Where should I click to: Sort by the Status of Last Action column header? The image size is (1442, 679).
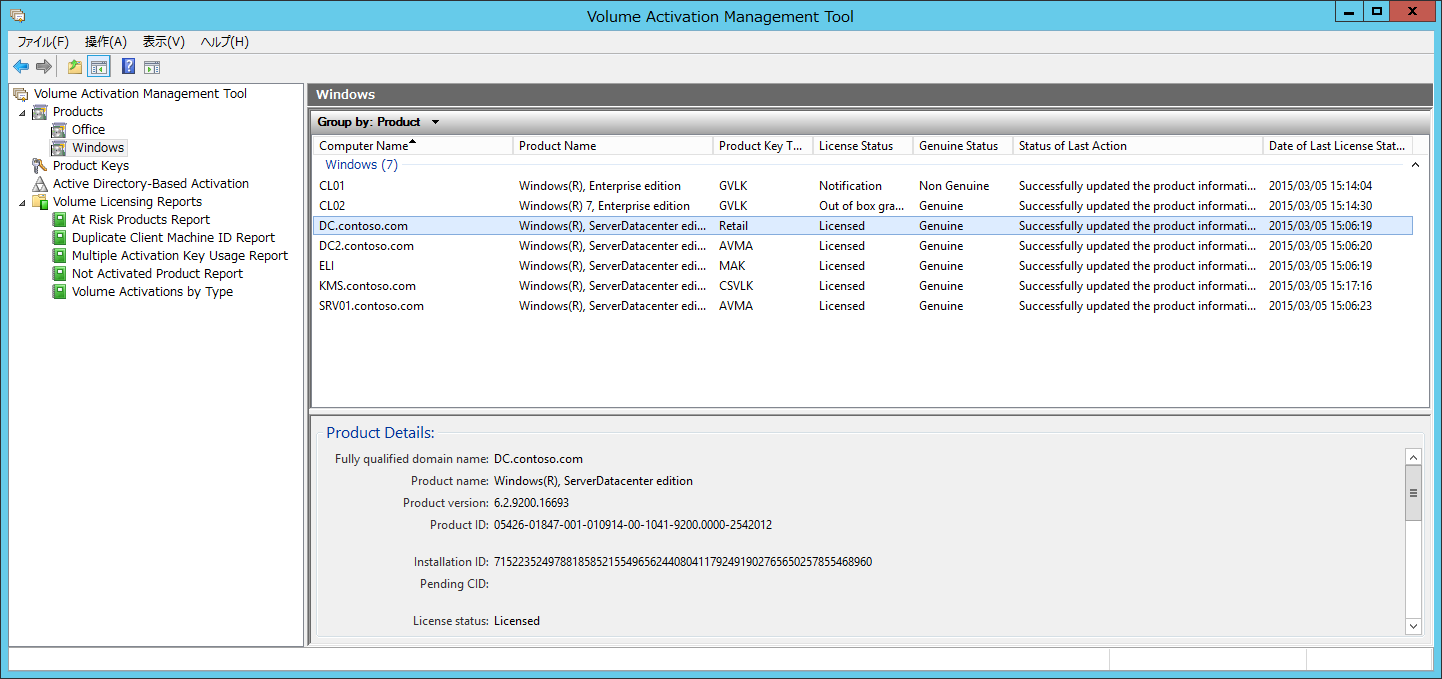(1138, 146)
